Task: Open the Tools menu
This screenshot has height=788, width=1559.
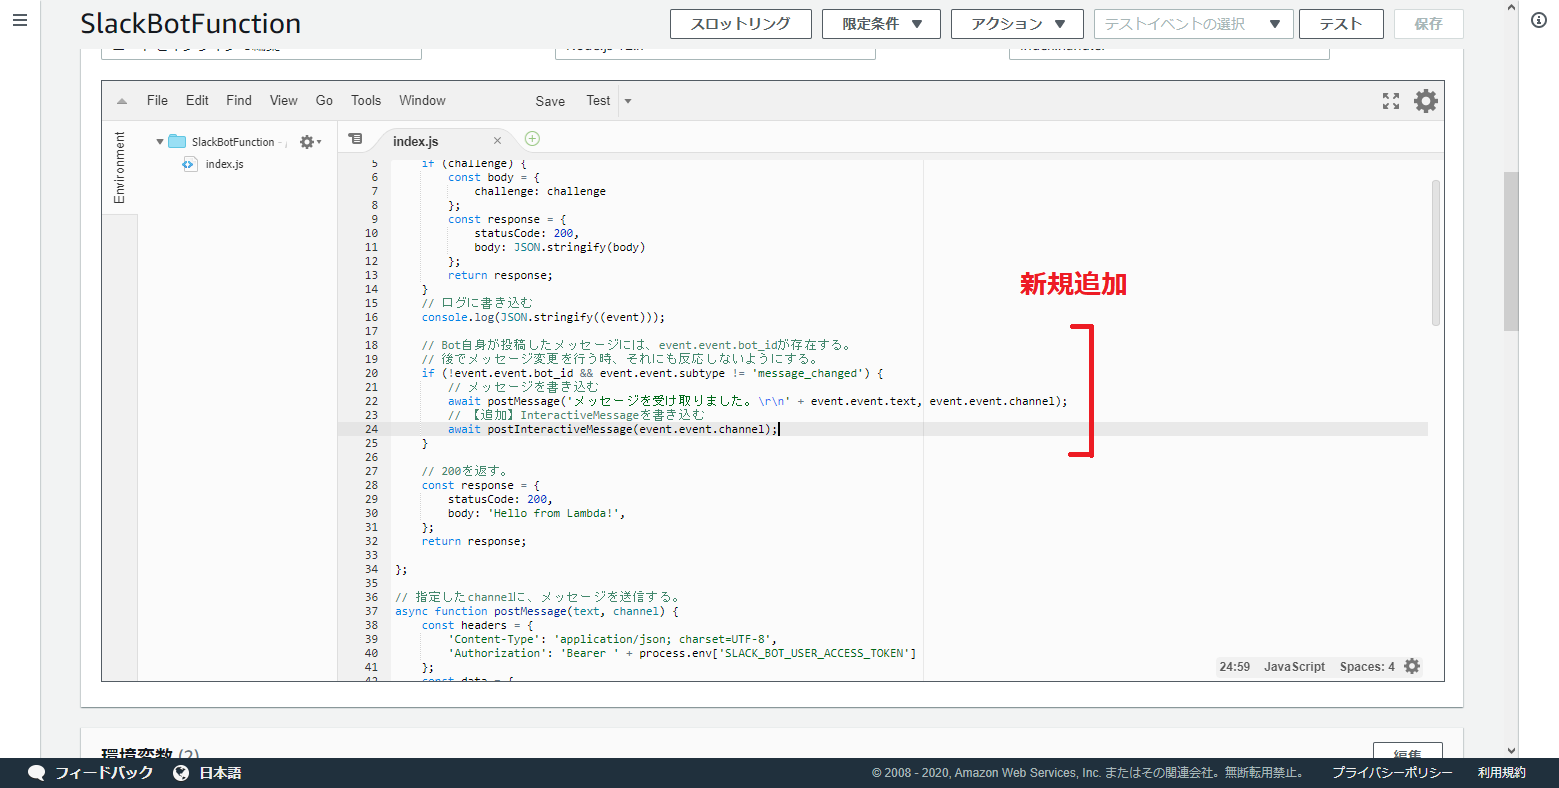Action: pos(366,101)
